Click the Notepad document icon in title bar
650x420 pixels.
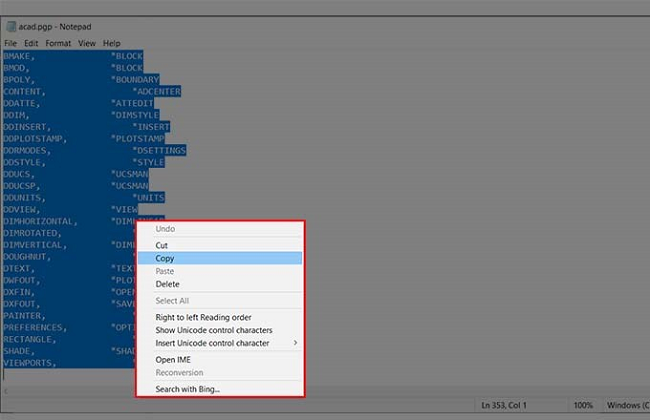point(11,27)
